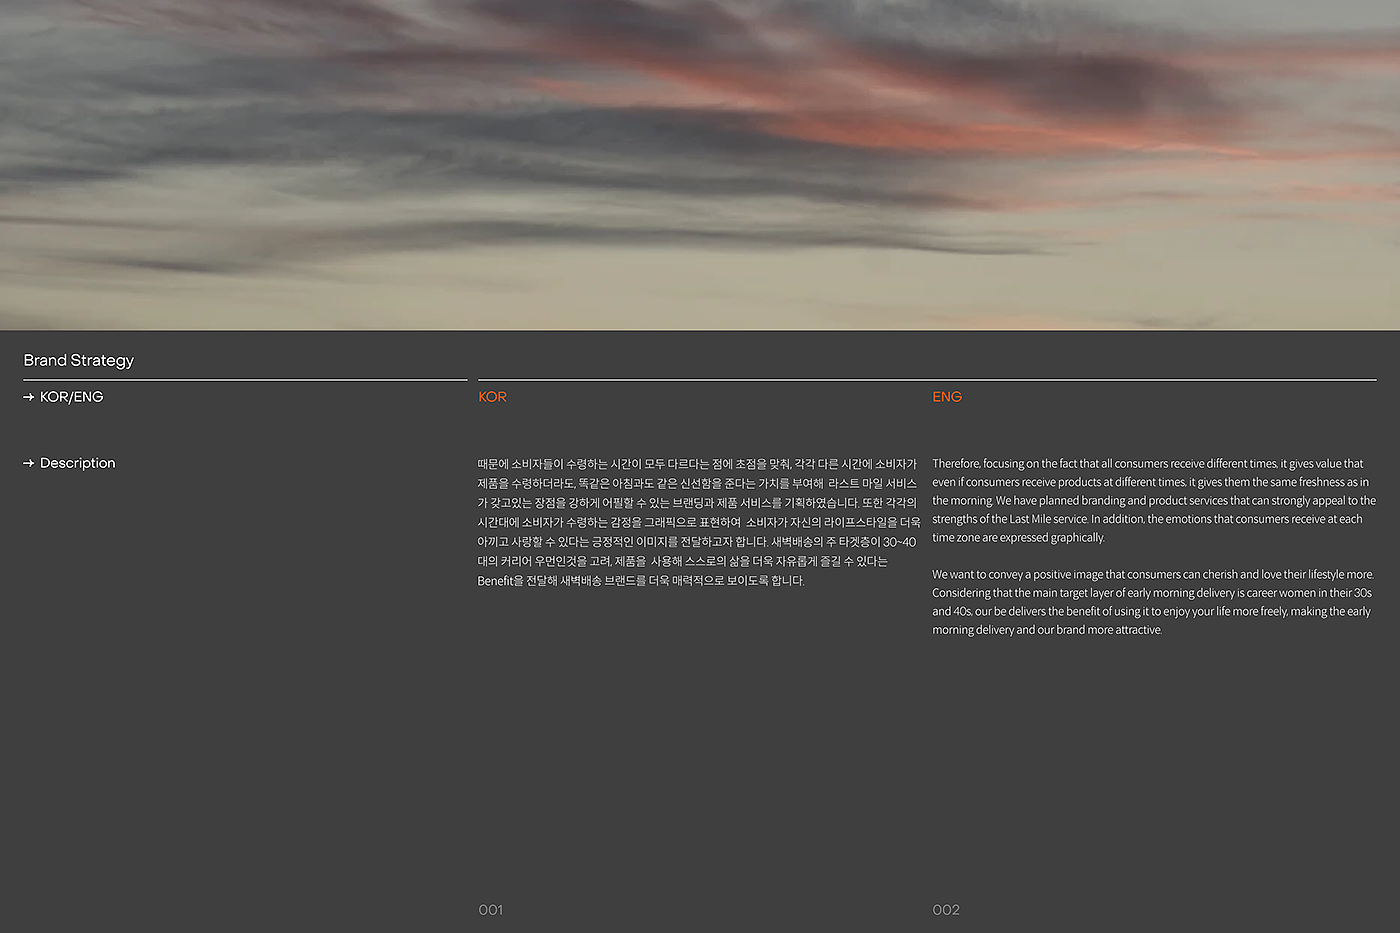Click the arrow icon beside KOR/ENG

29,397
